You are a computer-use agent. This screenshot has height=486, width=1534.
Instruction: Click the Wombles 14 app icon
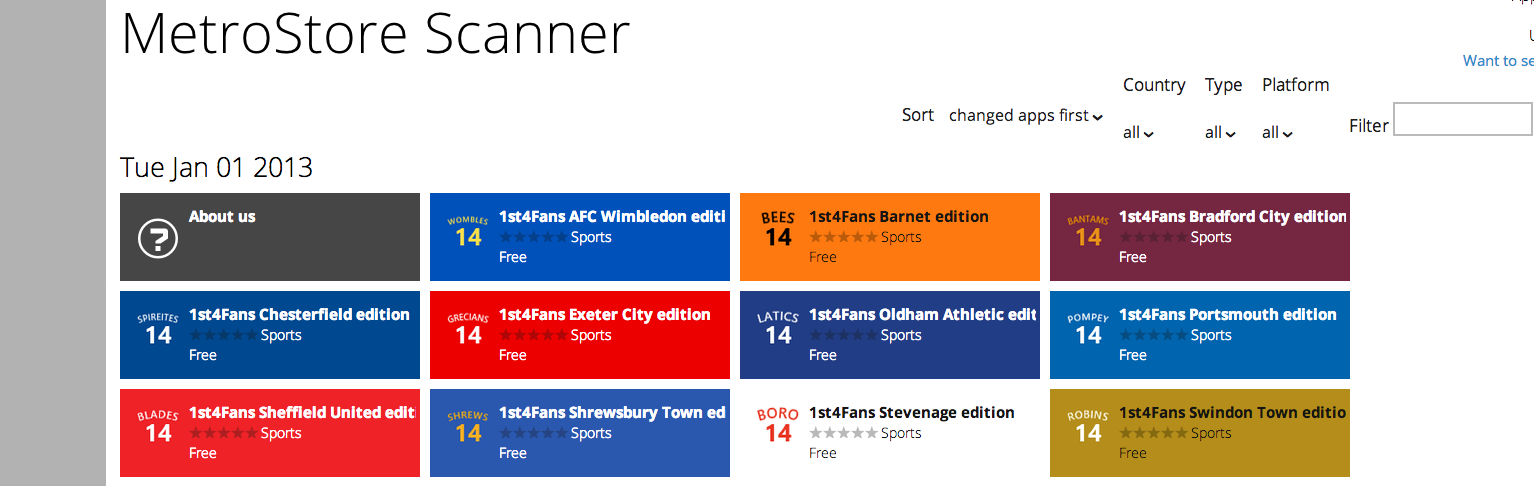pyautogui.click(x=468, y=231)
